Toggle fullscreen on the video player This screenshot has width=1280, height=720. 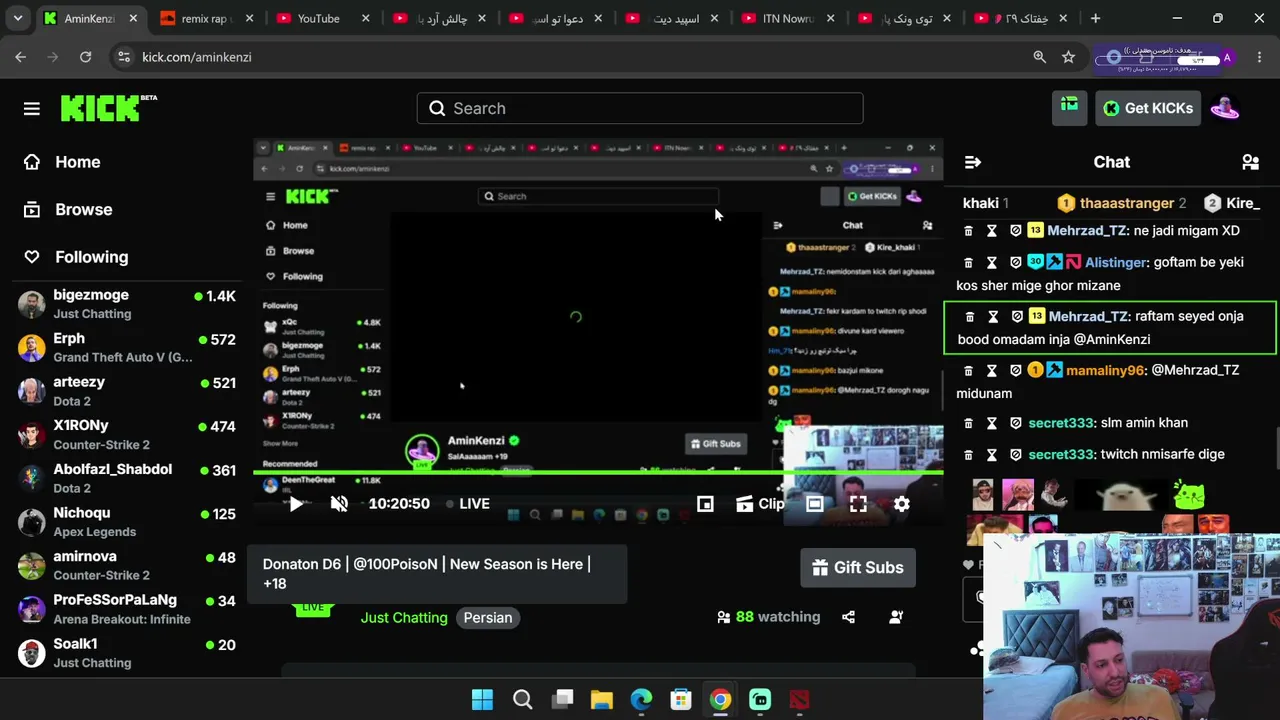858,504
